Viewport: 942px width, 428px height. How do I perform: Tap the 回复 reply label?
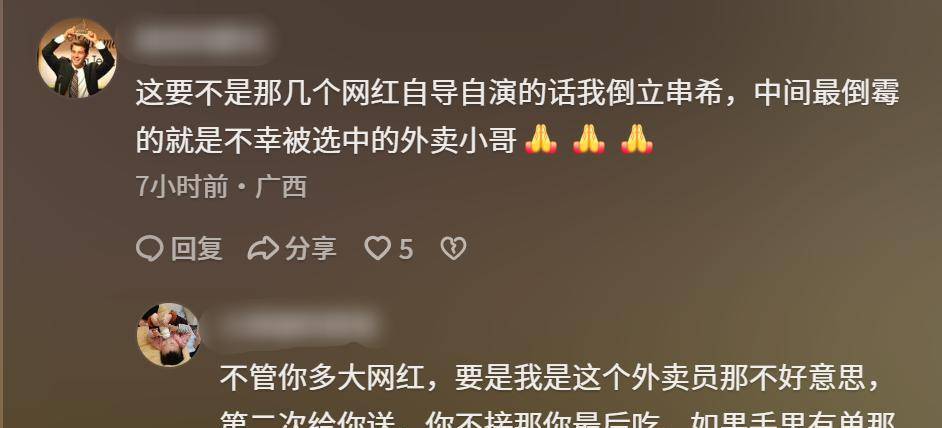pyautogui.click(x=196, y=248)
